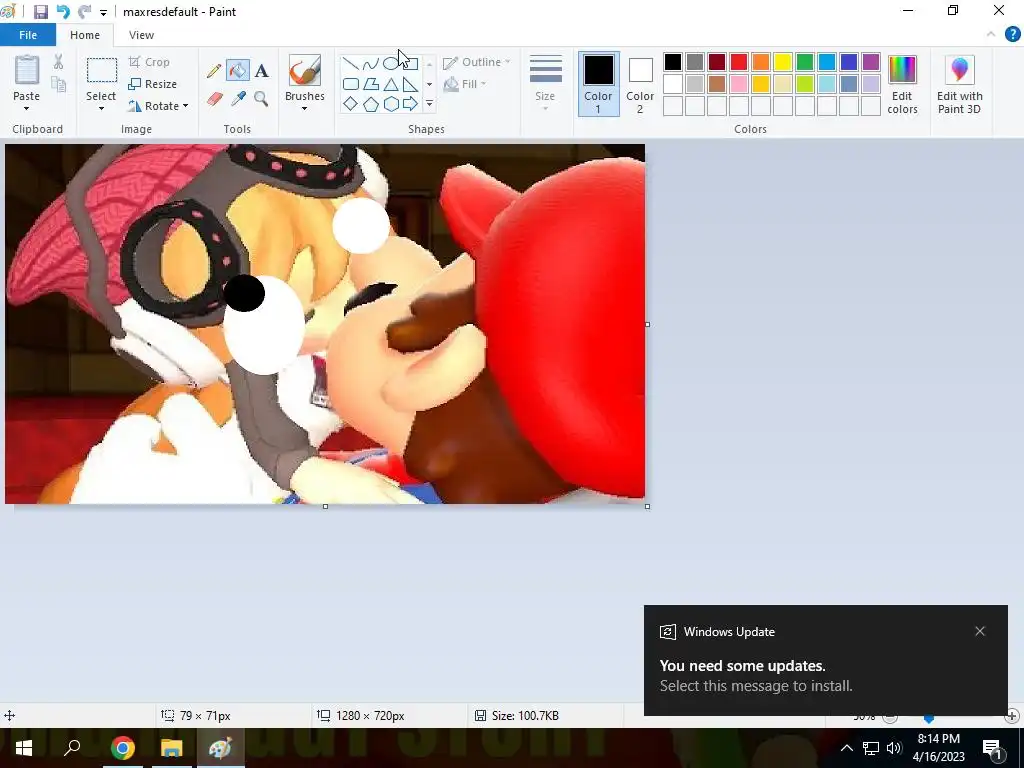The width and height of the screenshot is (1024, 768).
Task: Choose the Polygon shape
Action: [370, 84]
